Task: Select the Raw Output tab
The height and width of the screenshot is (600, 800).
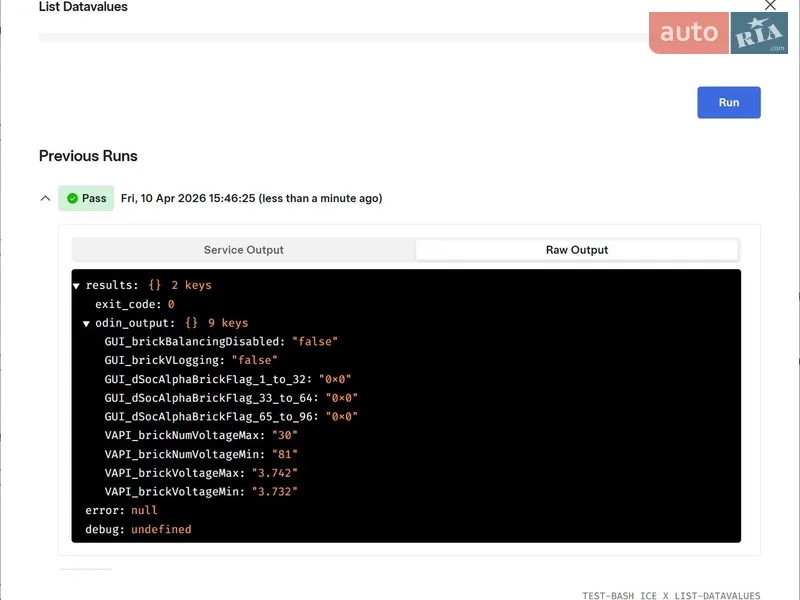Action: [576, 250]
